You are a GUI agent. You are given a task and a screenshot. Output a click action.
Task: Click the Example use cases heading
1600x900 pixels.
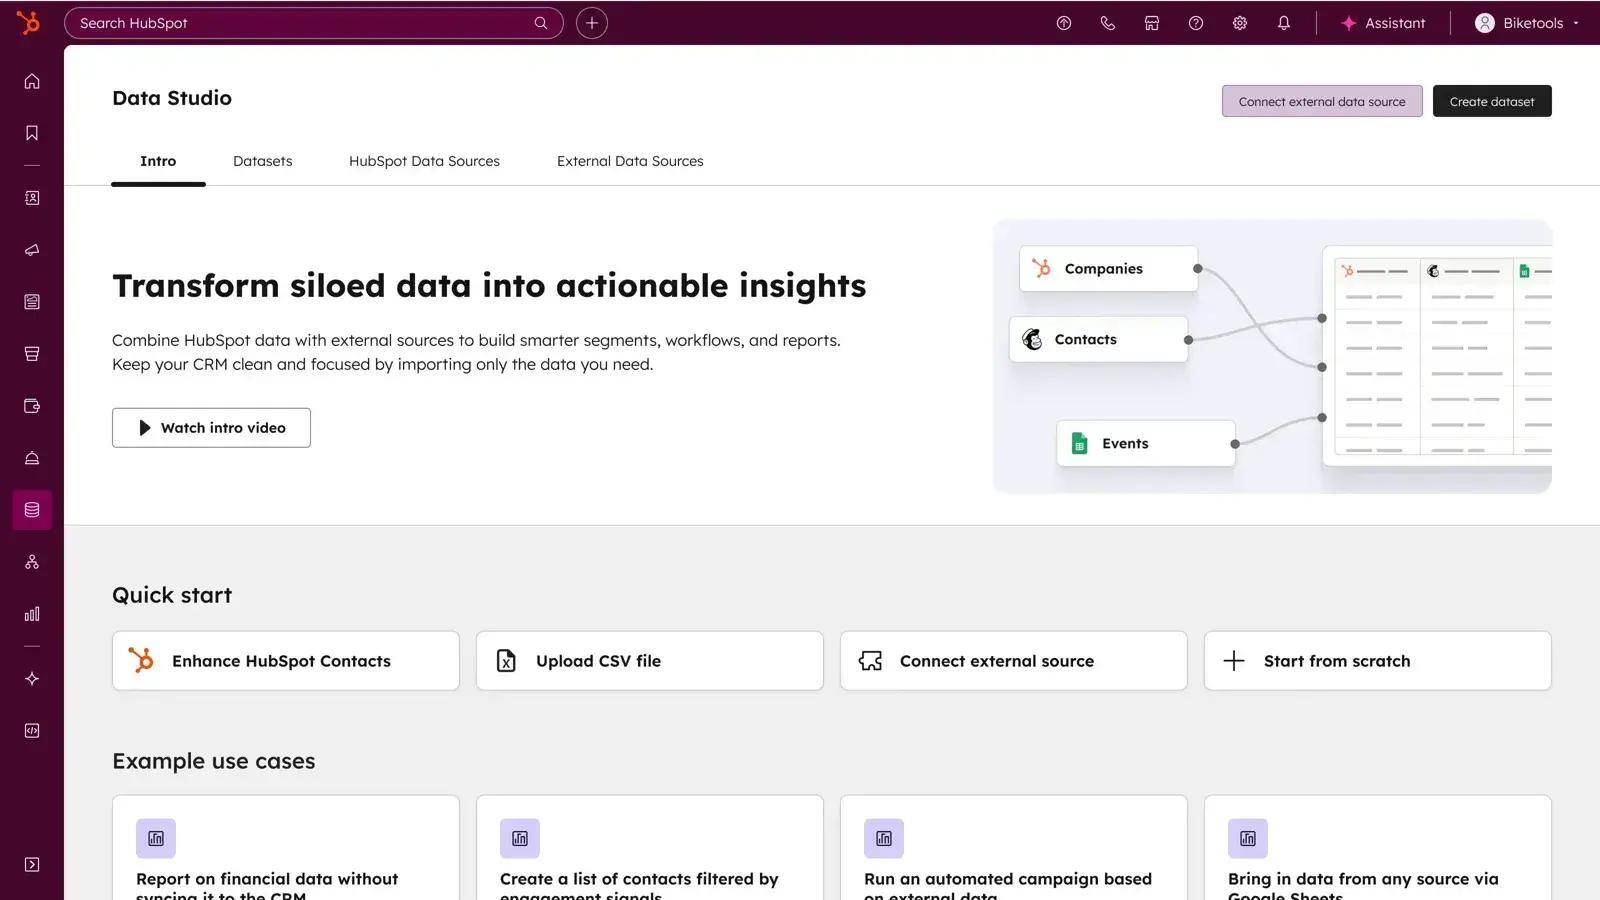pyautogui.click(x=214, y=761)
